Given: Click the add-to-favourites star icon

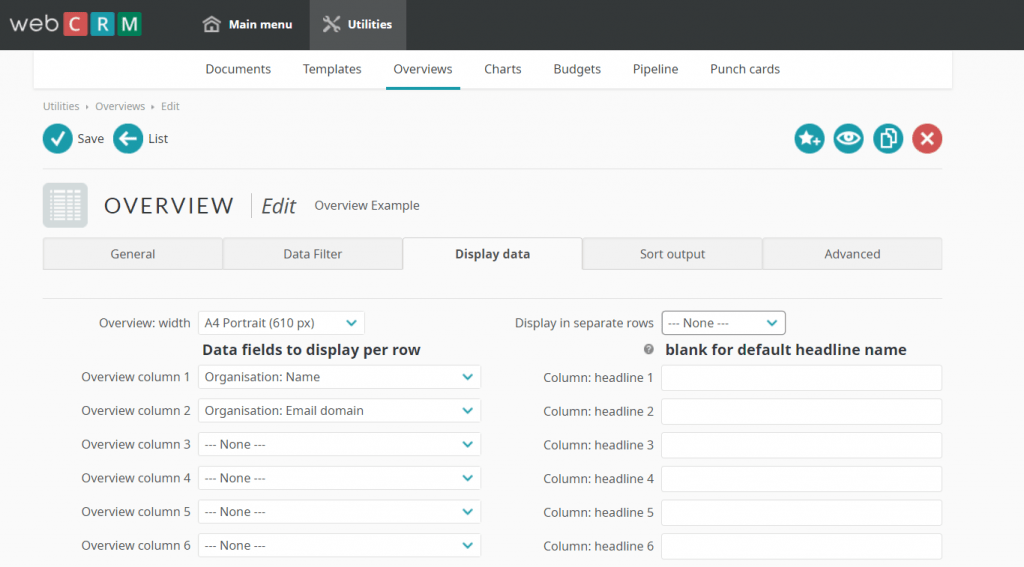Looking at the screenshot, I should (809, 139).
